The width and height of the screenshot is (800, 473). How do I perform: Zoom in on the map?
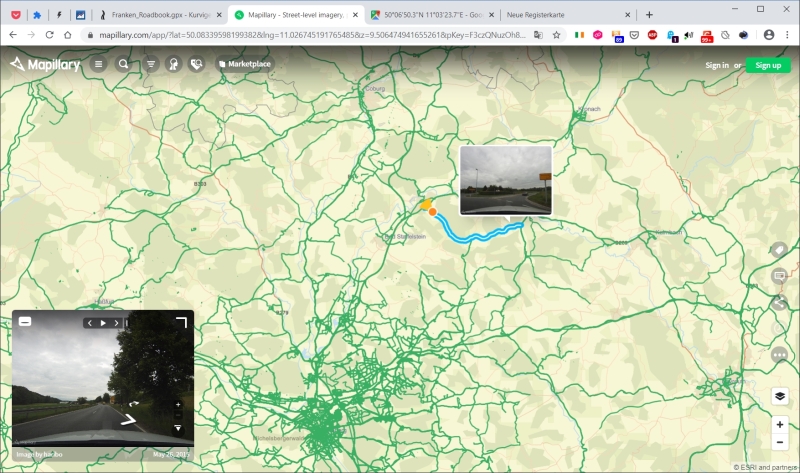pyautogui.click(x=780, y=425)
